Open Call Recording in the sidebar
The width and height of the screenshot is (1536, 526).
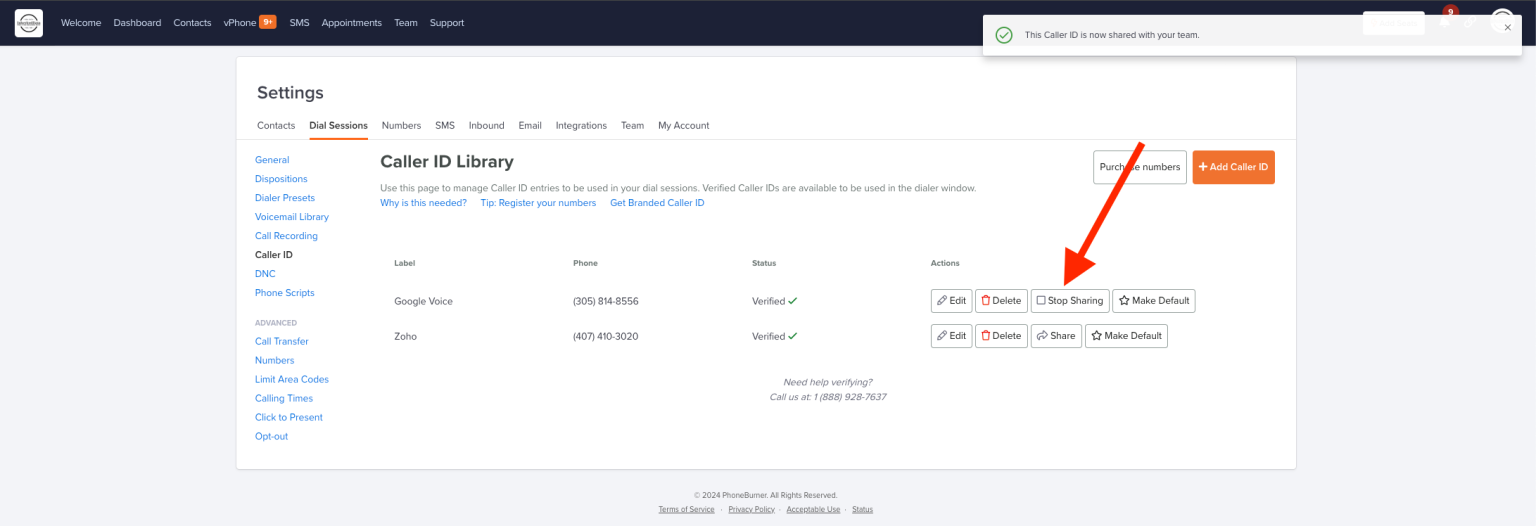point(286,236)
